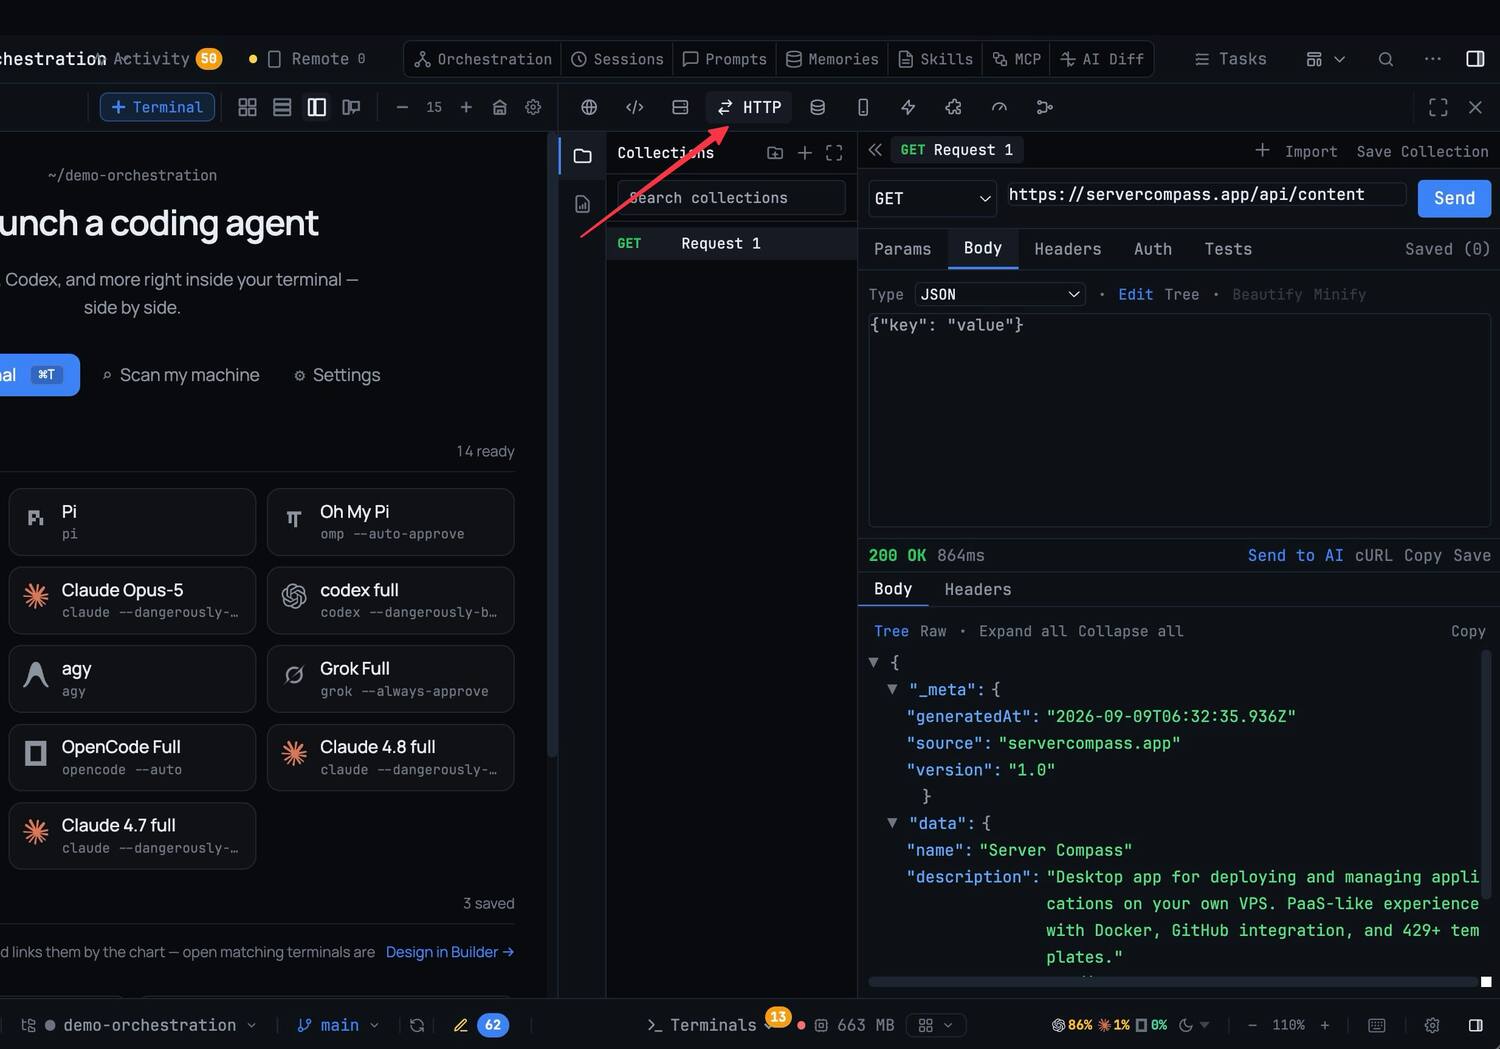Switch to the Params tab
Image resolution: width=1500 pixels, height=1049 pixels.
(x=902, y=249)
